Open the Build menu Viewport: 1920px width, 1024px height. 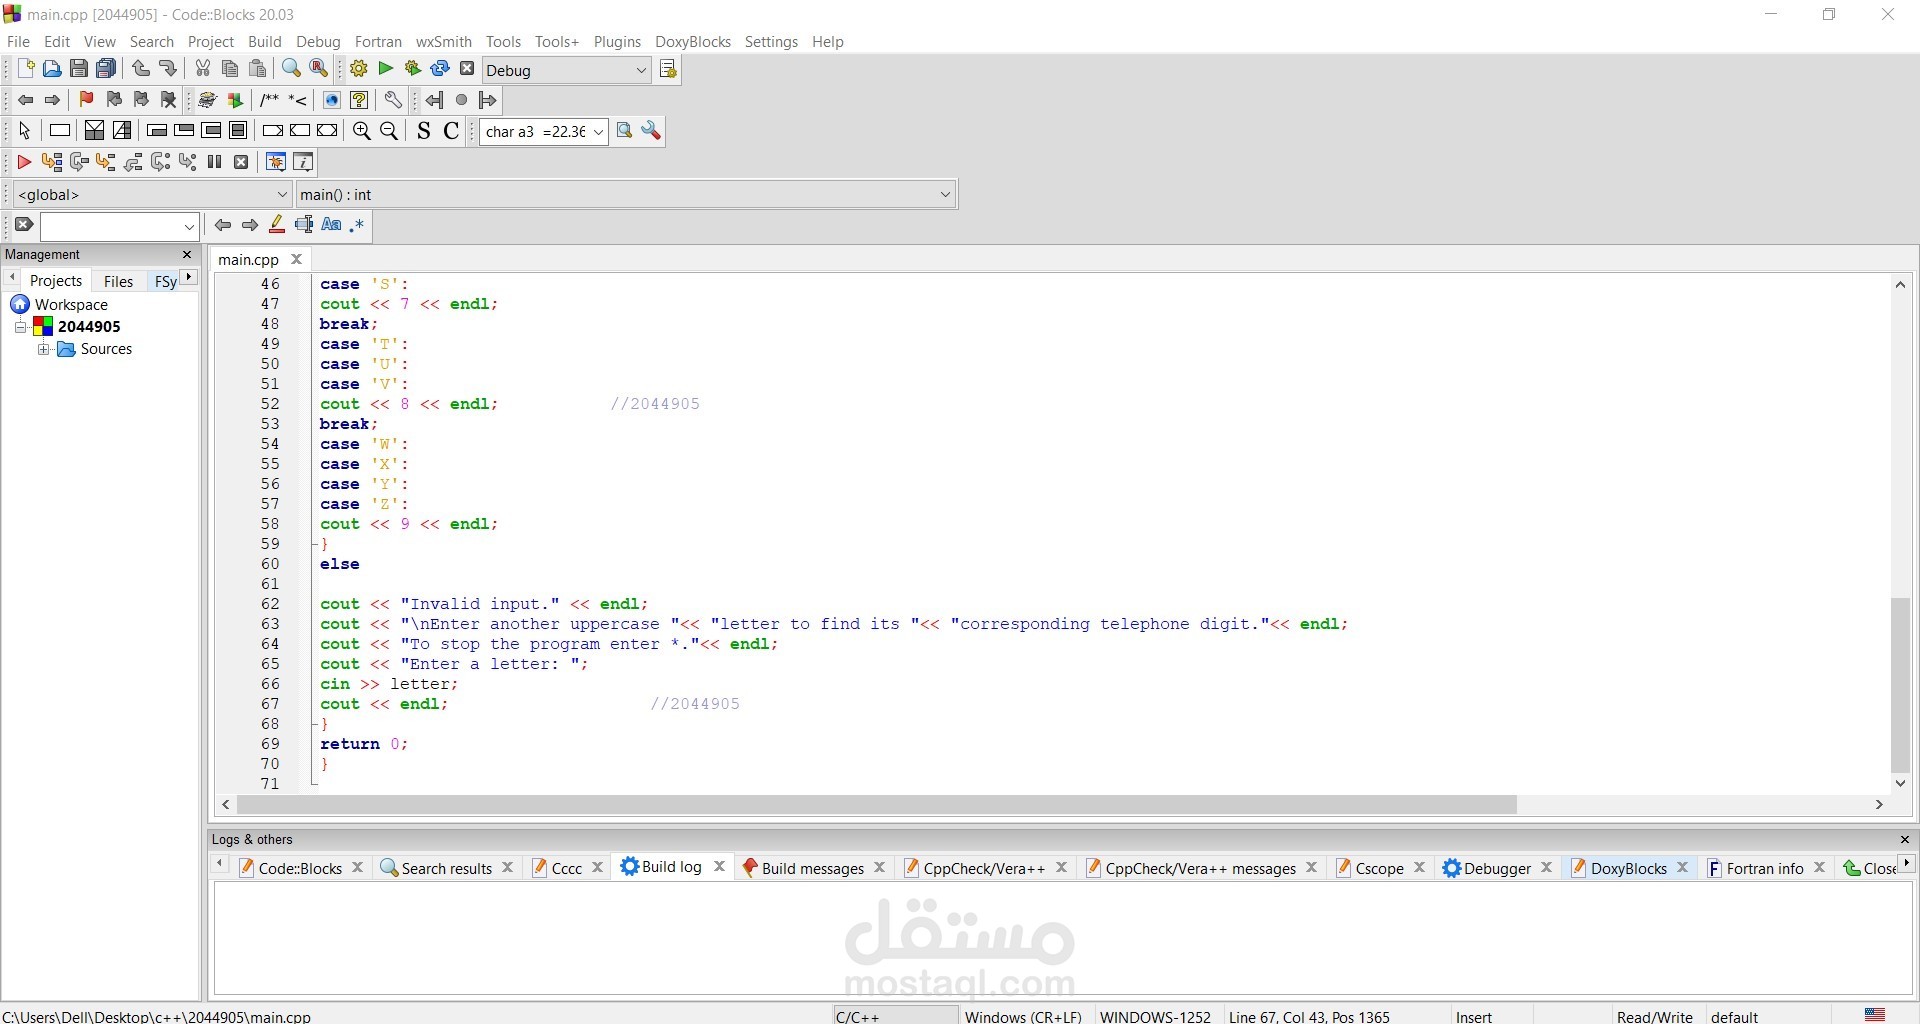tap(265, 42)
